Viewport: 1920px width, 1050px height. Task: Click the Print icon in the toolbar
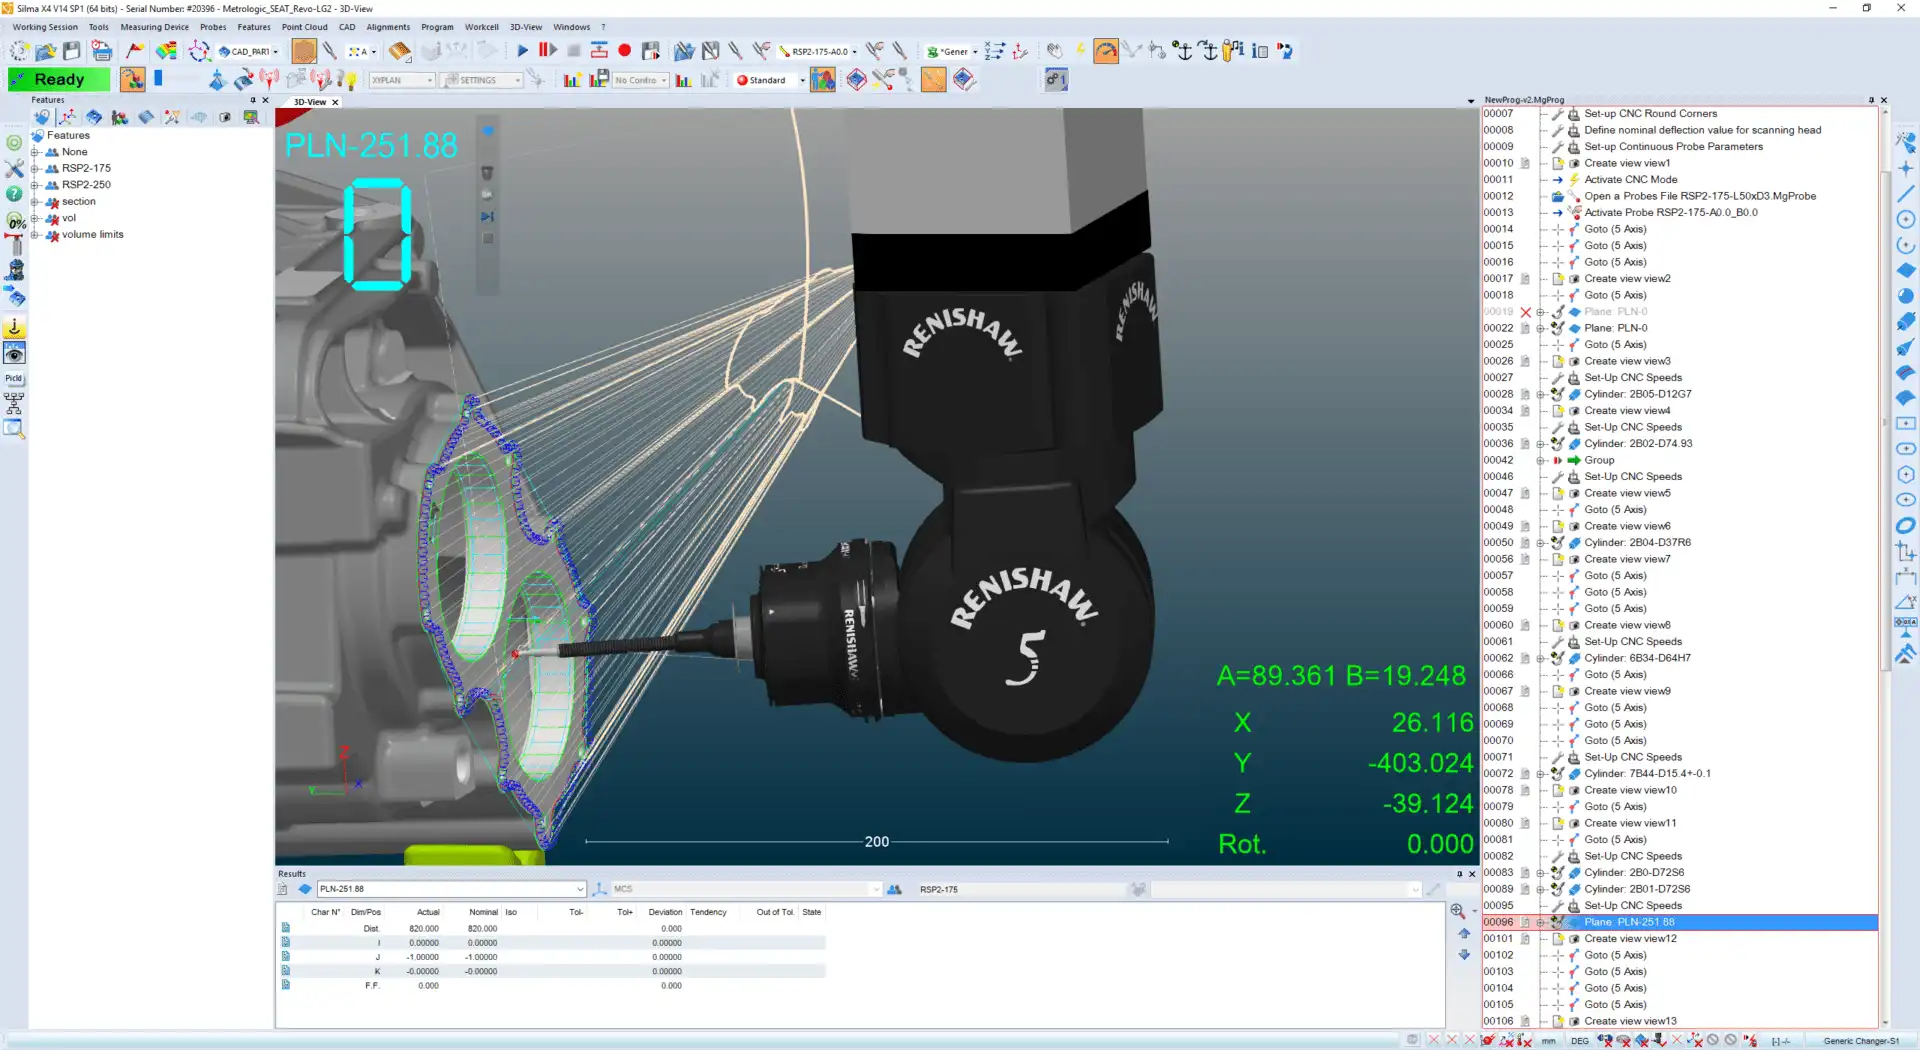pos(101,50)
